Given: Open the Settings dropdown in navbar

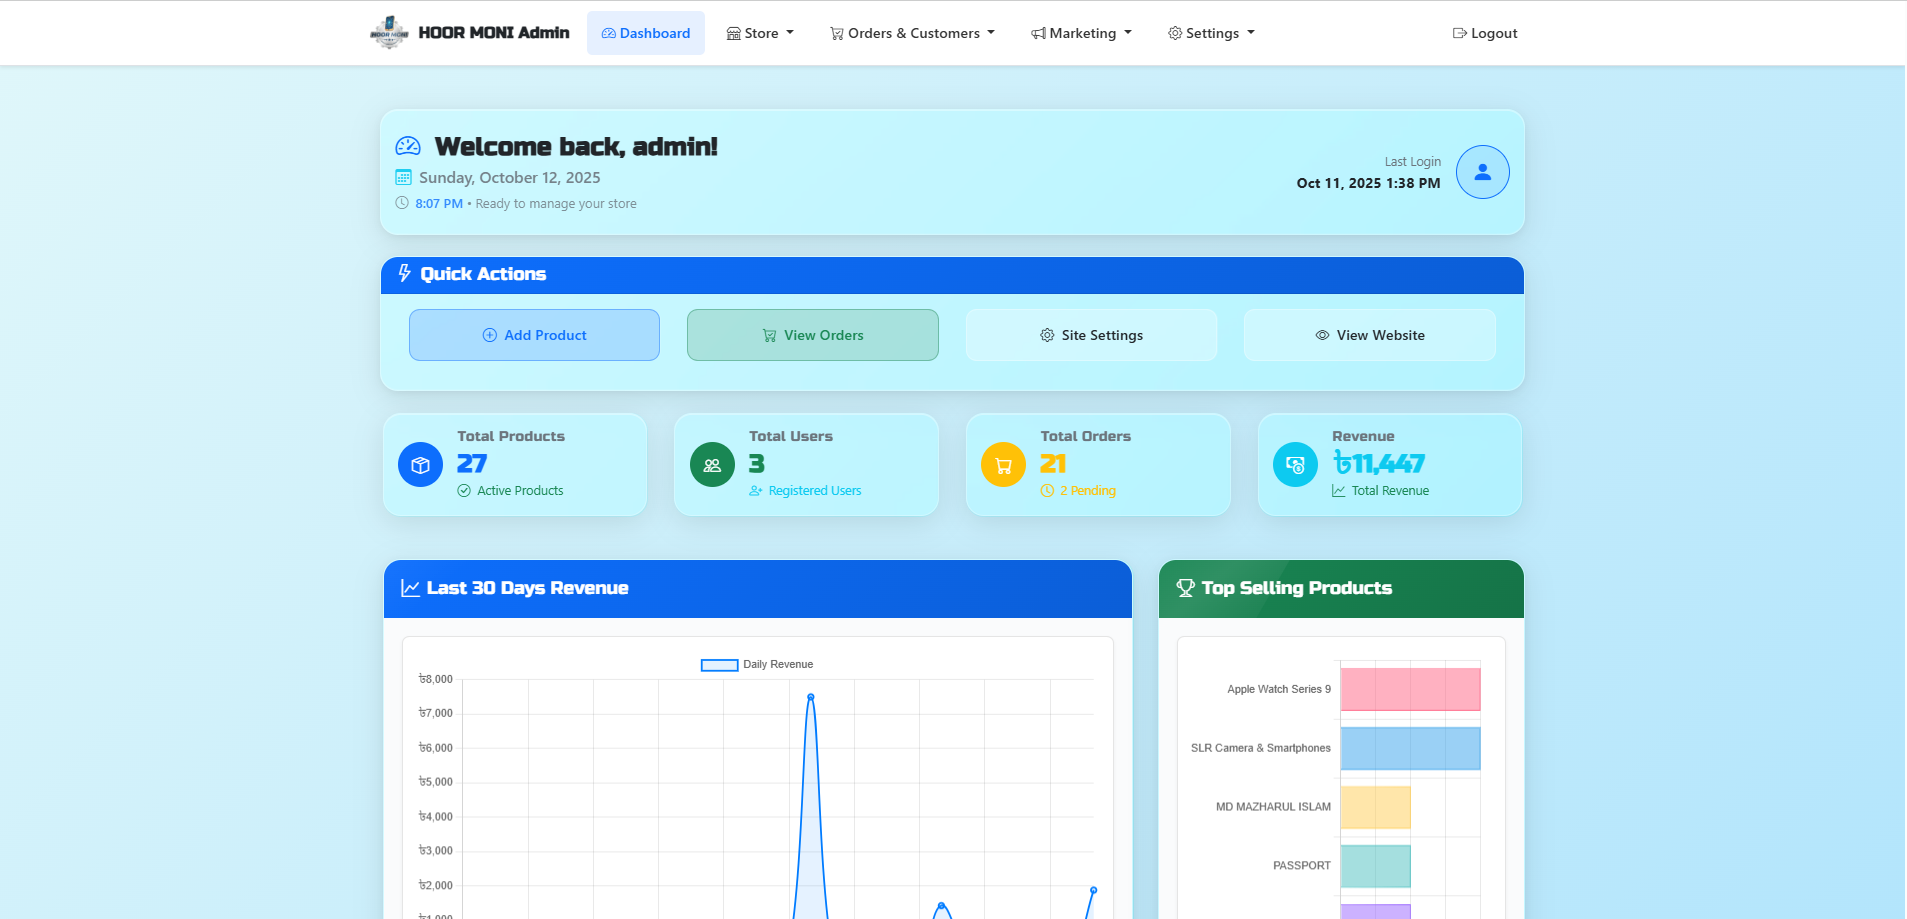Looking at the screenshot, I should [x=1211, y=33].
